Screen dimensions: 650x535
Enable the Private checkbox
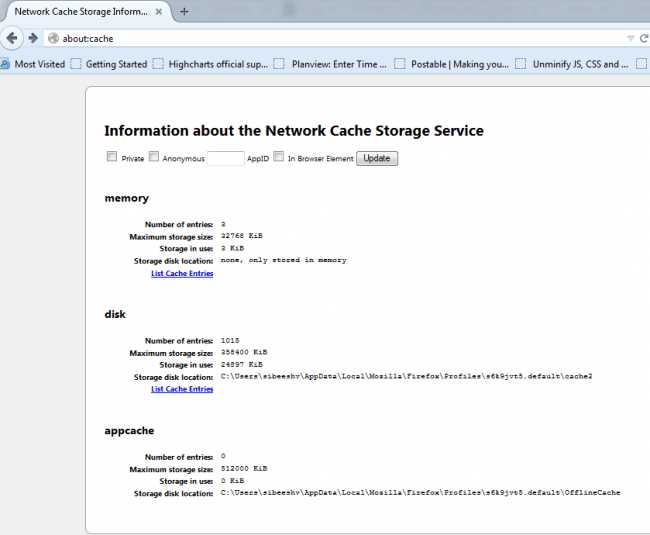click(112, 156)
